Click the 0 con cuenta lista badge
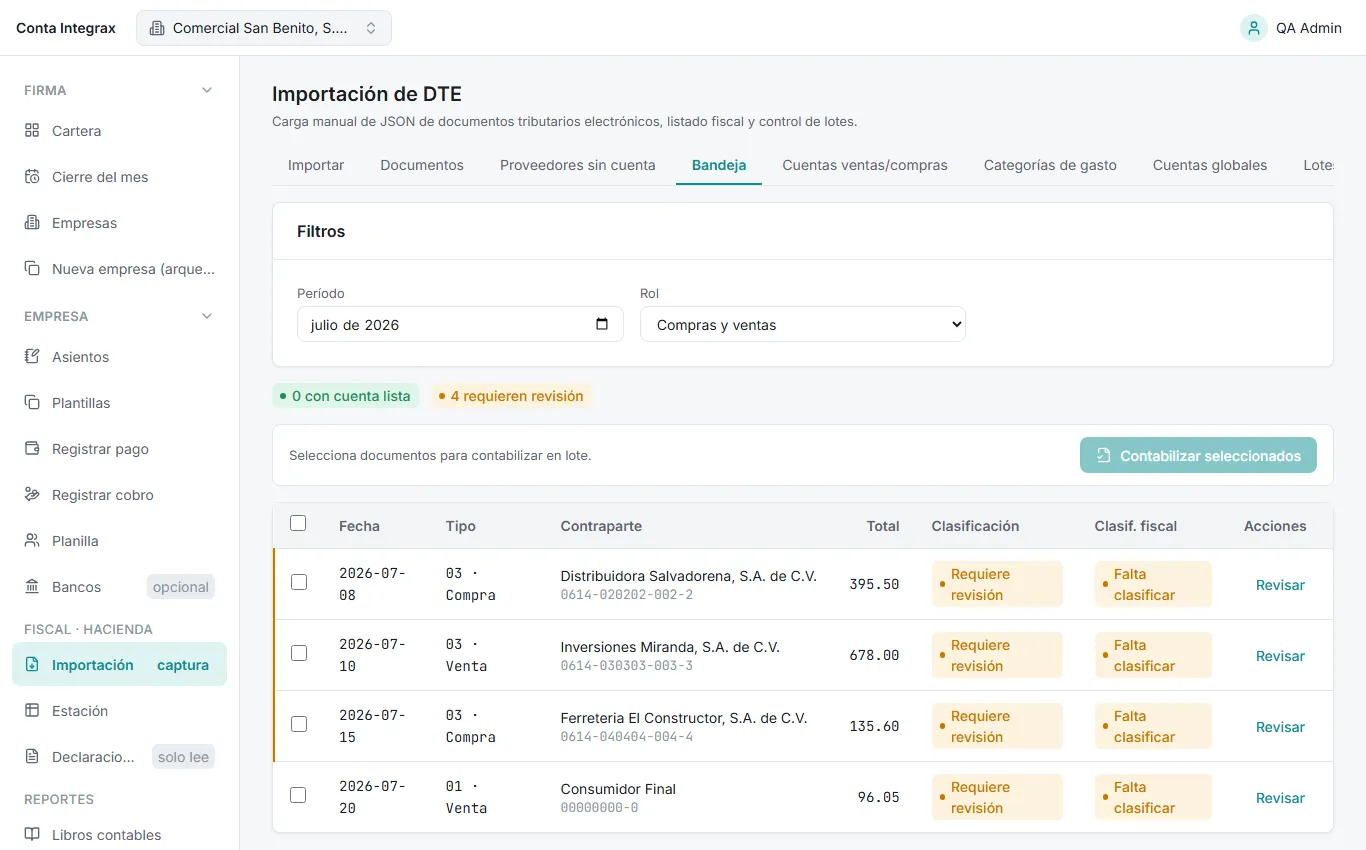The width and height of the screenshot is (1366, 850). click(345, 396)
